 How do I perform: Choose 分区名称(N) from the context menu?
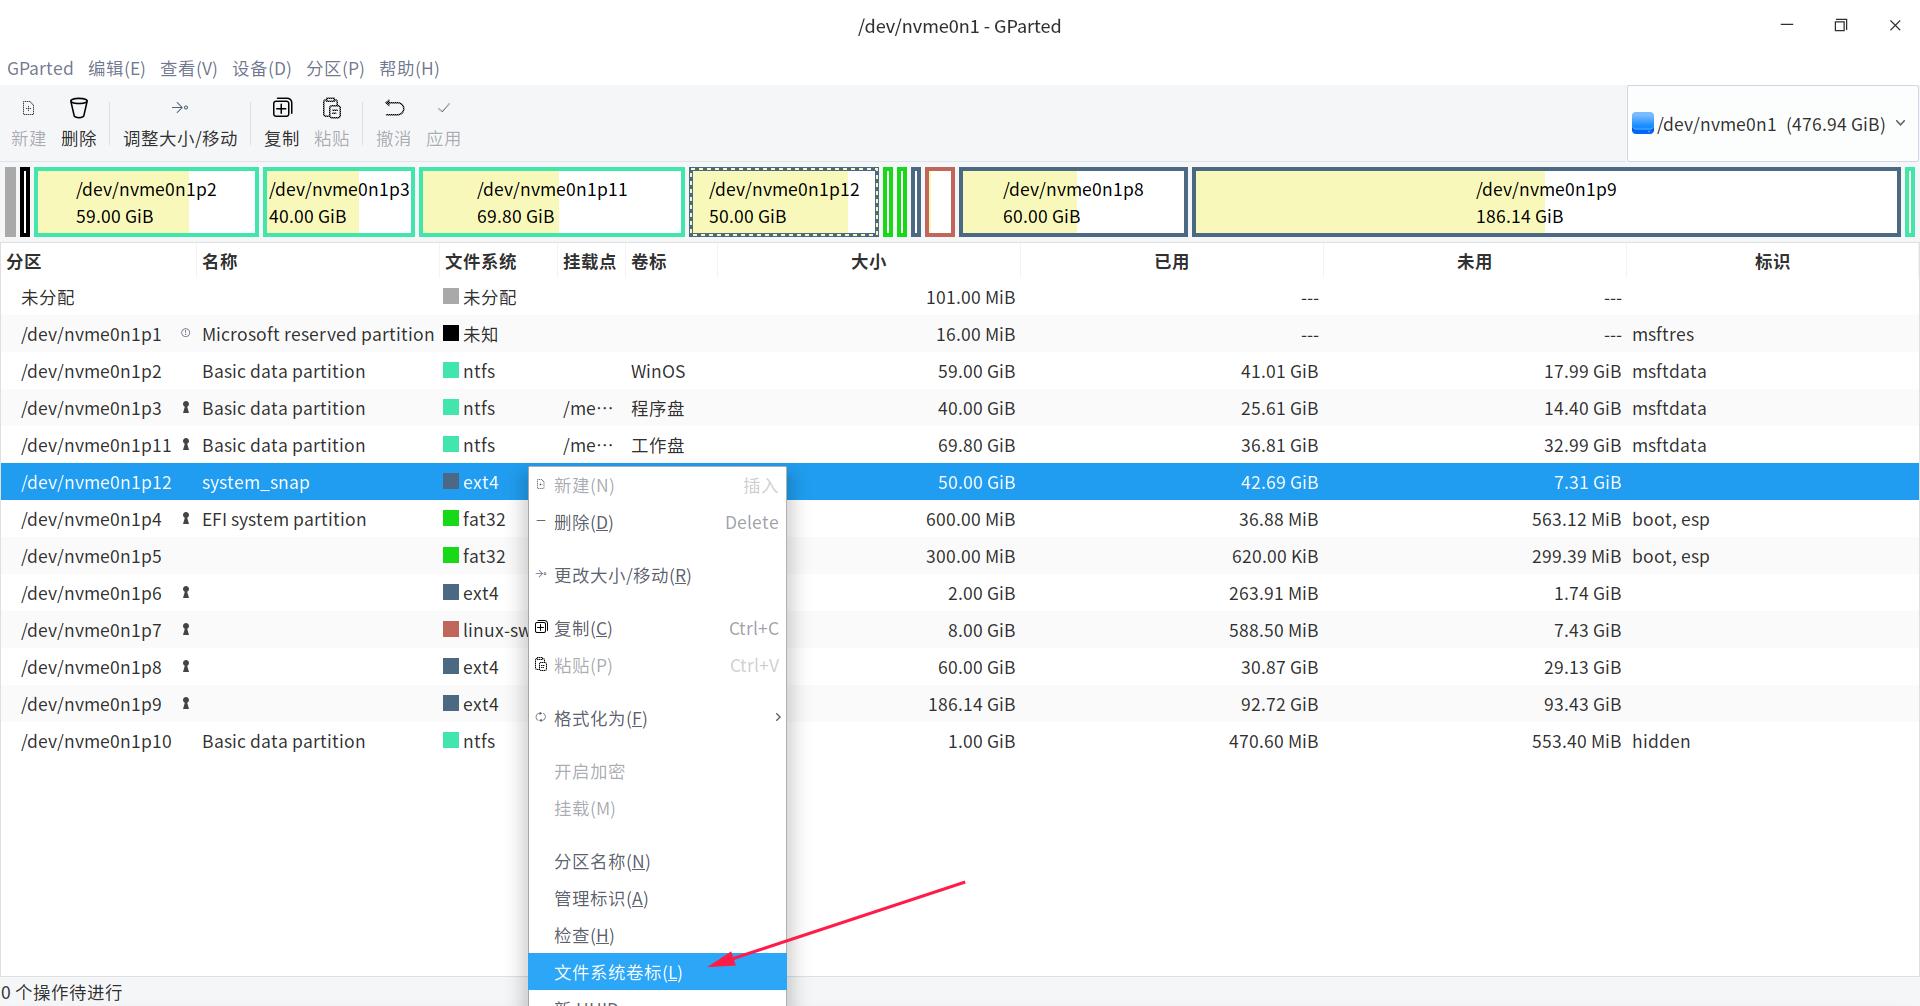click(x=601, y=861)
